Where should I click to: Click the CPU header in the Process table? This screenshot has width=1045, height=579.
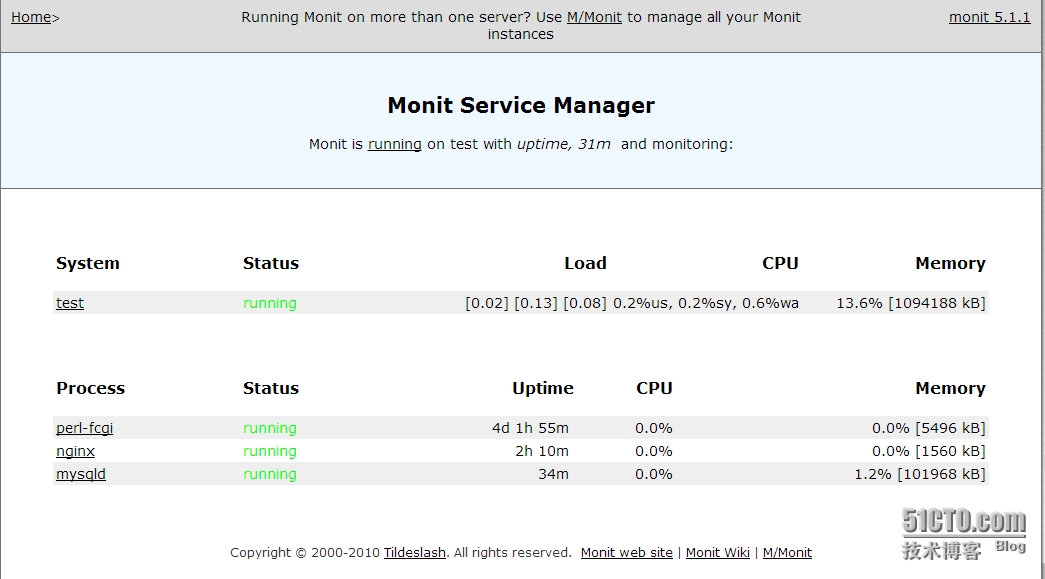[x=654, y=388]
